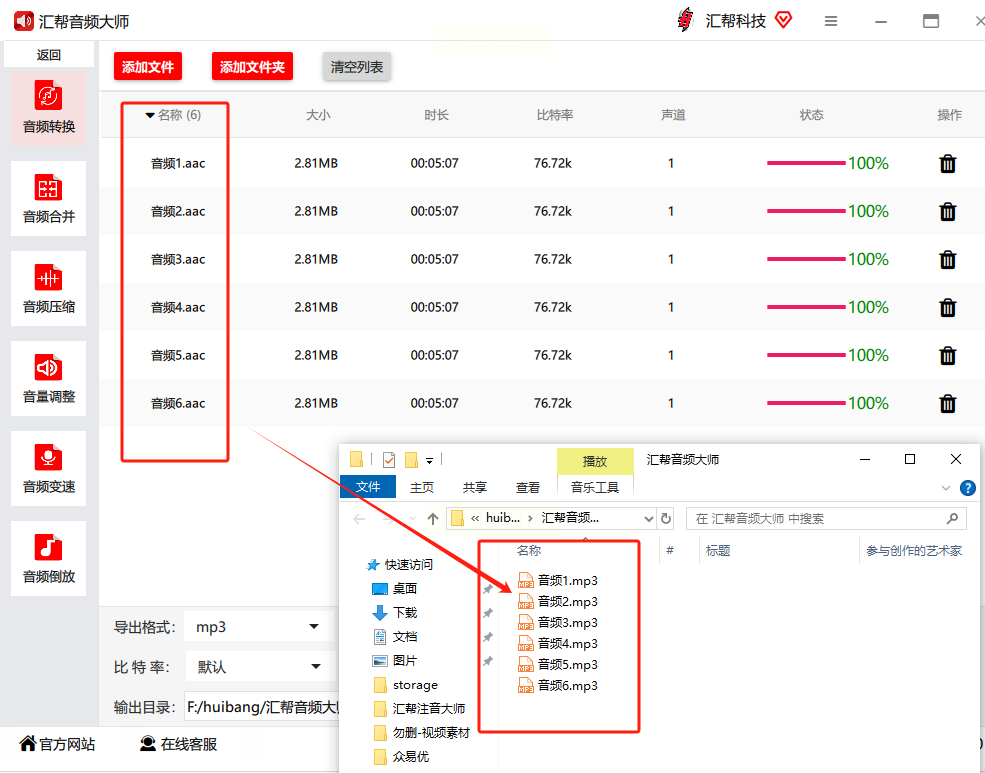
Task: Click the 在 汇帮音频大师 中搜索 search box
Action: click(x=826, y=519)
